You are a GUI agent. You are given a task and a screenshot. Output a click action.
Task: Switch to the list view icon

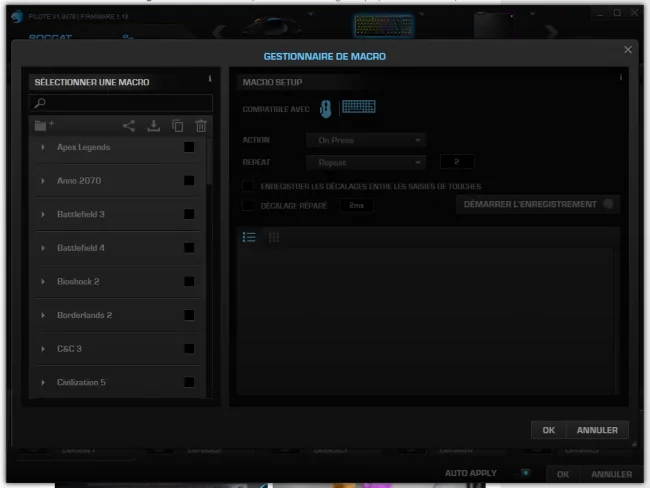pos(249,237)
